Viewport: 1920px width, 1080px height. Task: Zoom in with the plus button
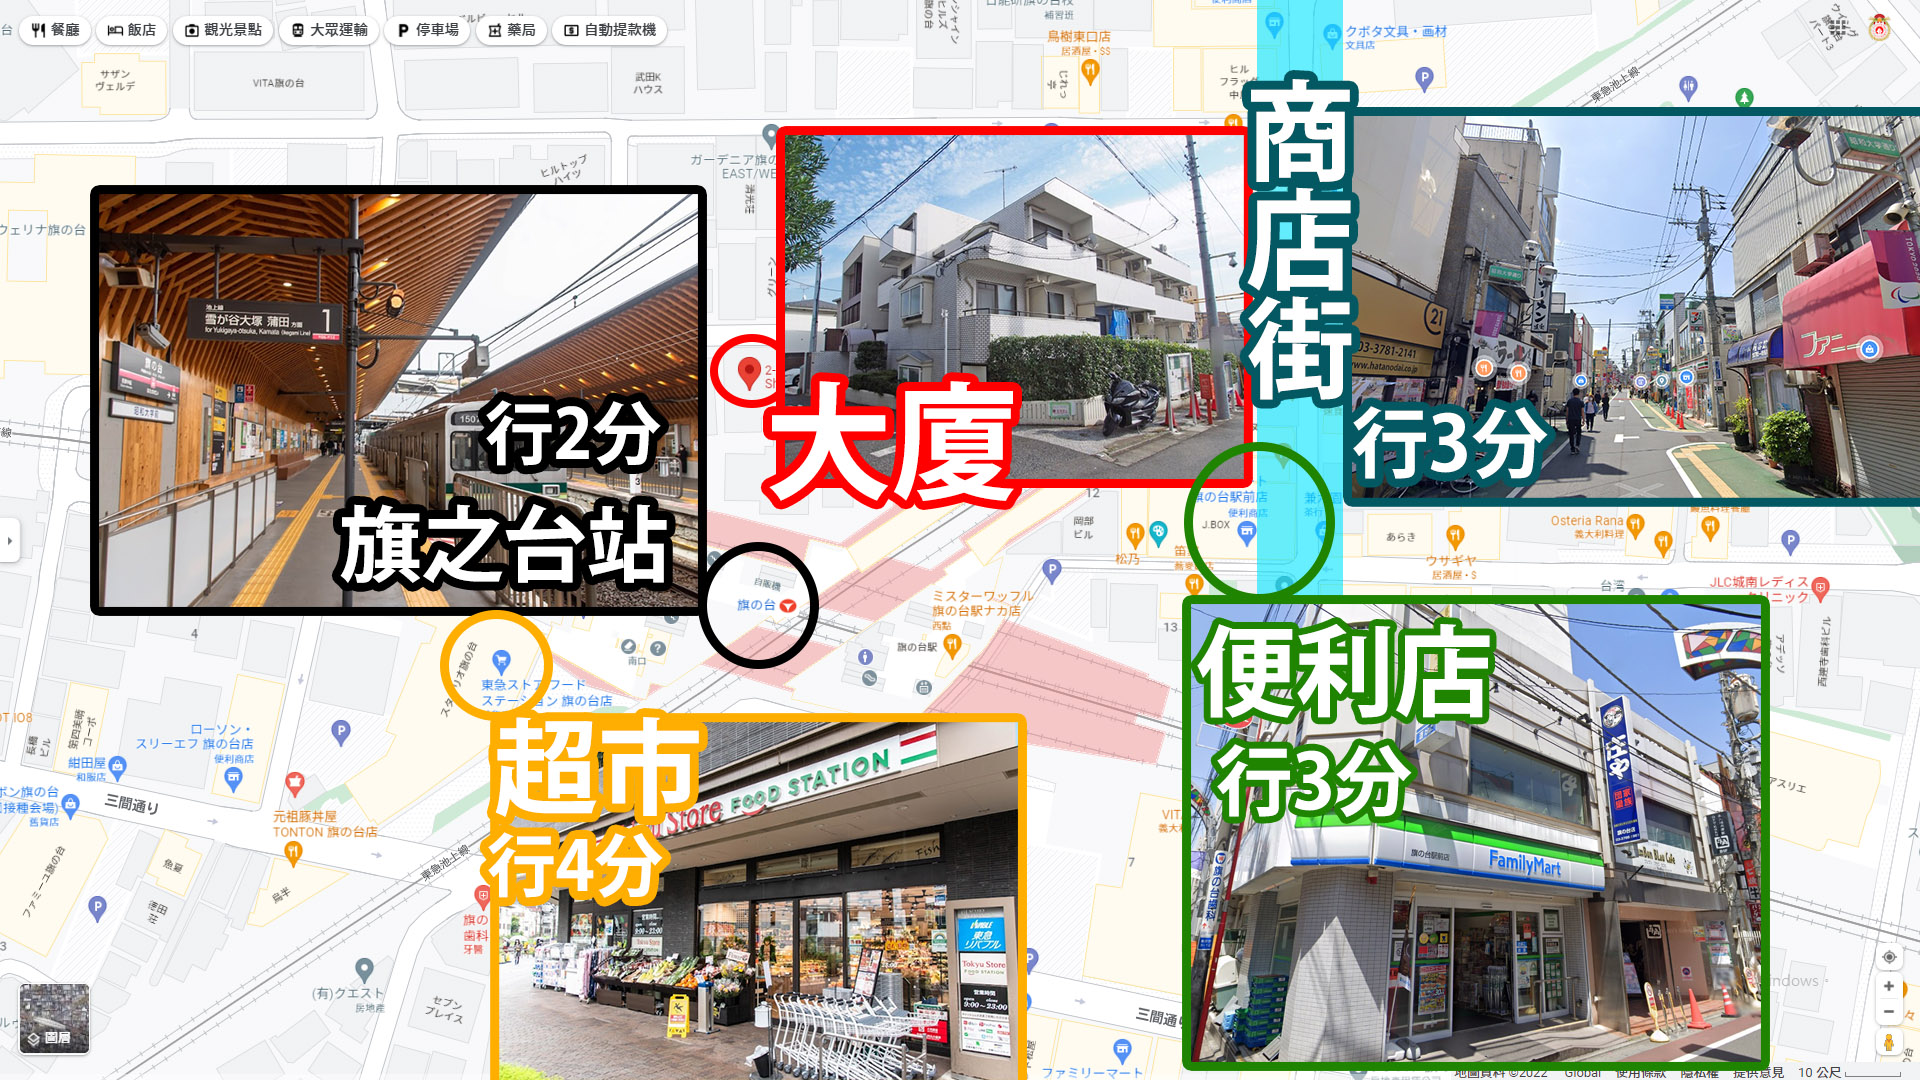[1889, 986]
